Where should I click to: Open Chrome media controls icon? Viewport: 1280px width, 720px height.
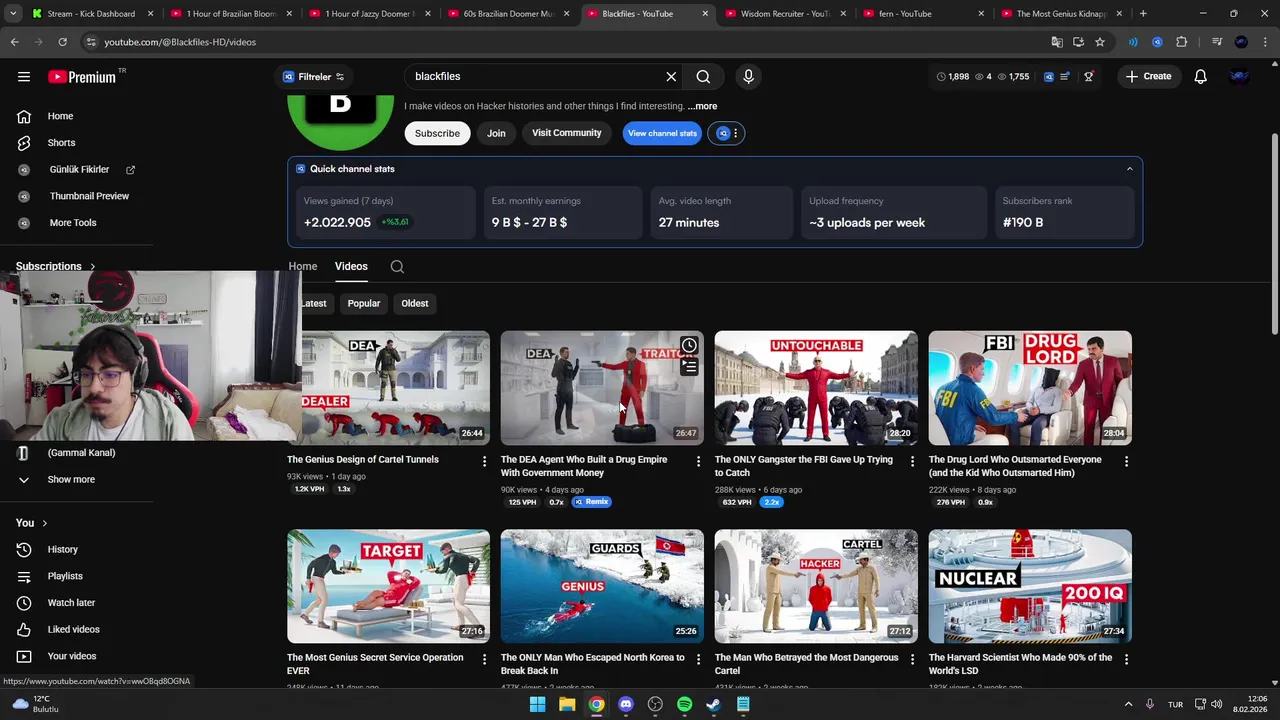point(1217,42)
